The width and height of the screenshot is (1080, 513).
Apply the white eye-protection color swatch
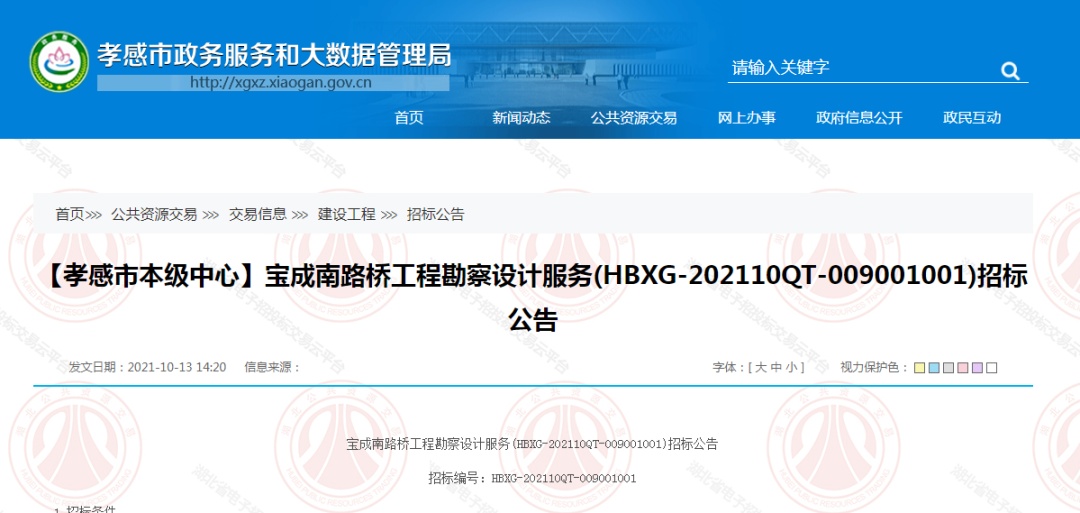coord(992,368)
